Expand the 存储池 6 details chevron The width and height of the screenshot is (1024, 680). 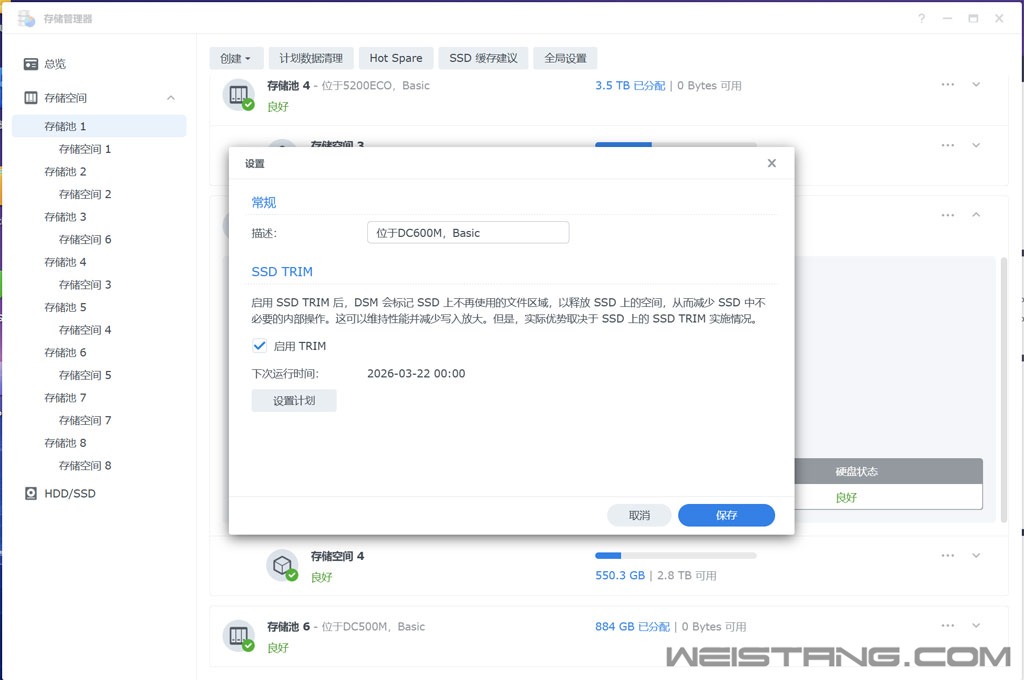pos(976,626)
